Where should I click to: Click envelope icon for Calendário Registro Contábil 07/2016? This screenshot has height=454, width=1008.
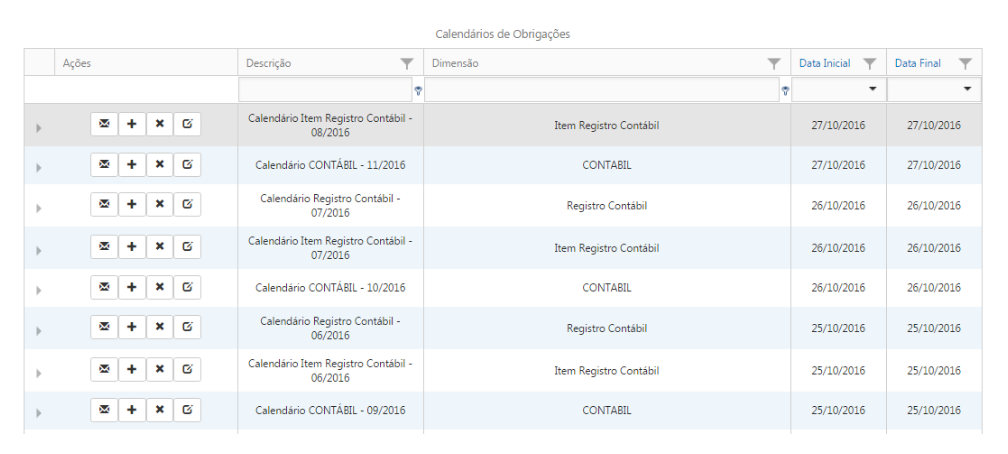[104, 204]
